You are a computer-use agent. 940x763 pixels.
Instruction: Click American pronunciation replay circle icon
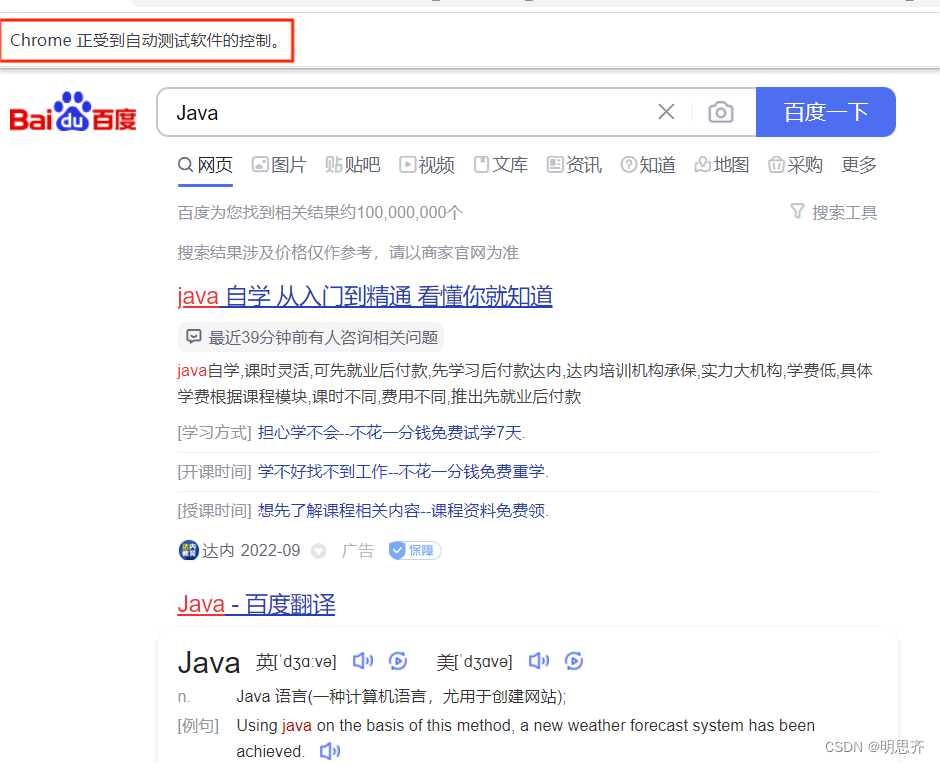574,661
